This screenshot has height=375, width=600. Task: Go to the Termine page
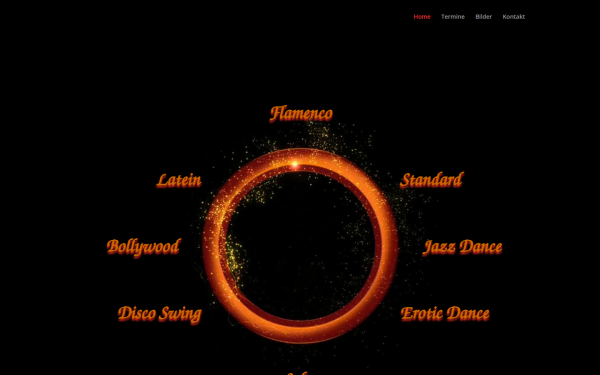point(453,16)
